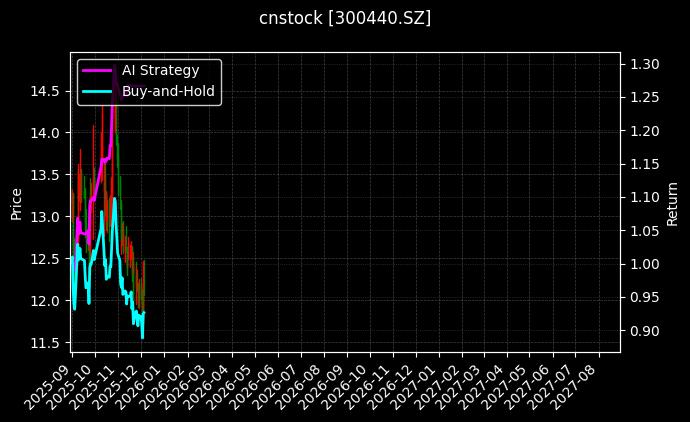This screenshot has width=690, height=422.
Task: Click the 1.30 return tick label
Action: click(x=644, y=64)
